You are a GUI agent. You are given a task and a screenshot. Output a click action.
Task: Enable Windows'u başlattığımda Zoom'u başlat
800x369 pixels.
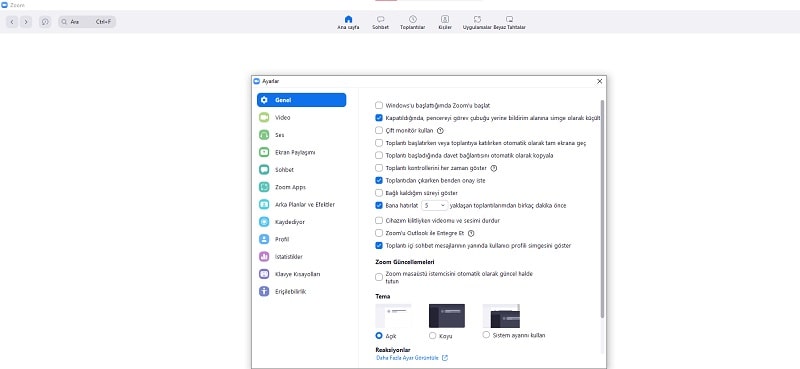tap(379, 106)
